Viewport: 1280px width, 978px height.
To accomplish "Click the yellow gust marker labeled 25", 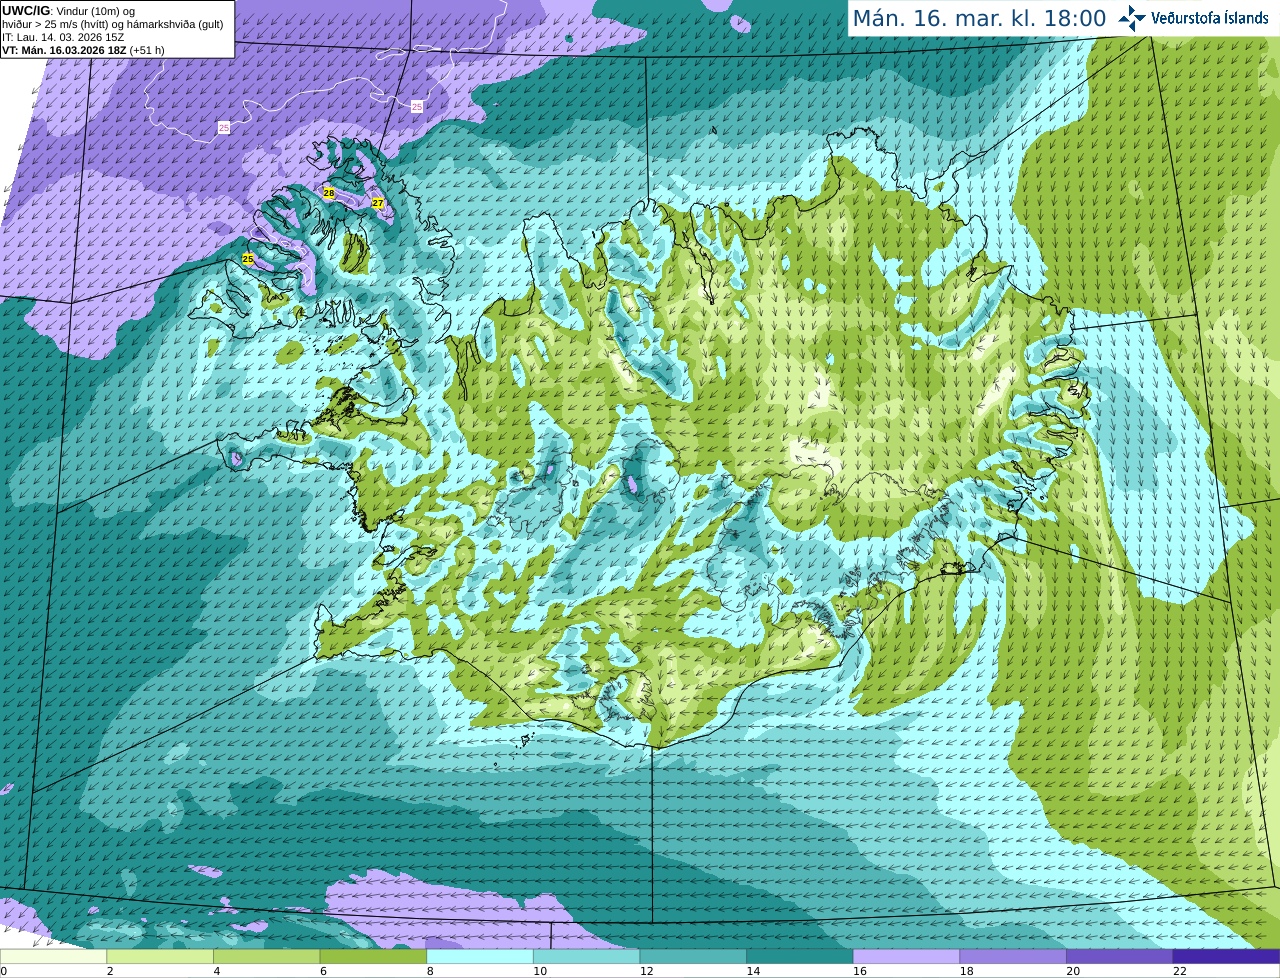I will pyautogui.click(x=248, y=259).
